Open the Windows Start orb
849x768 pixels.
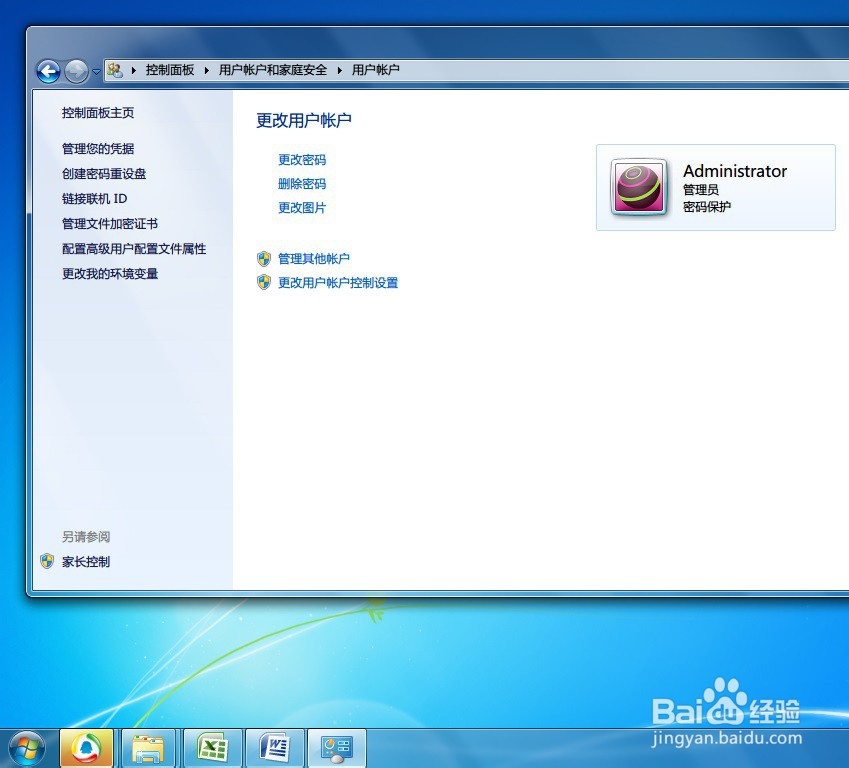27,749
